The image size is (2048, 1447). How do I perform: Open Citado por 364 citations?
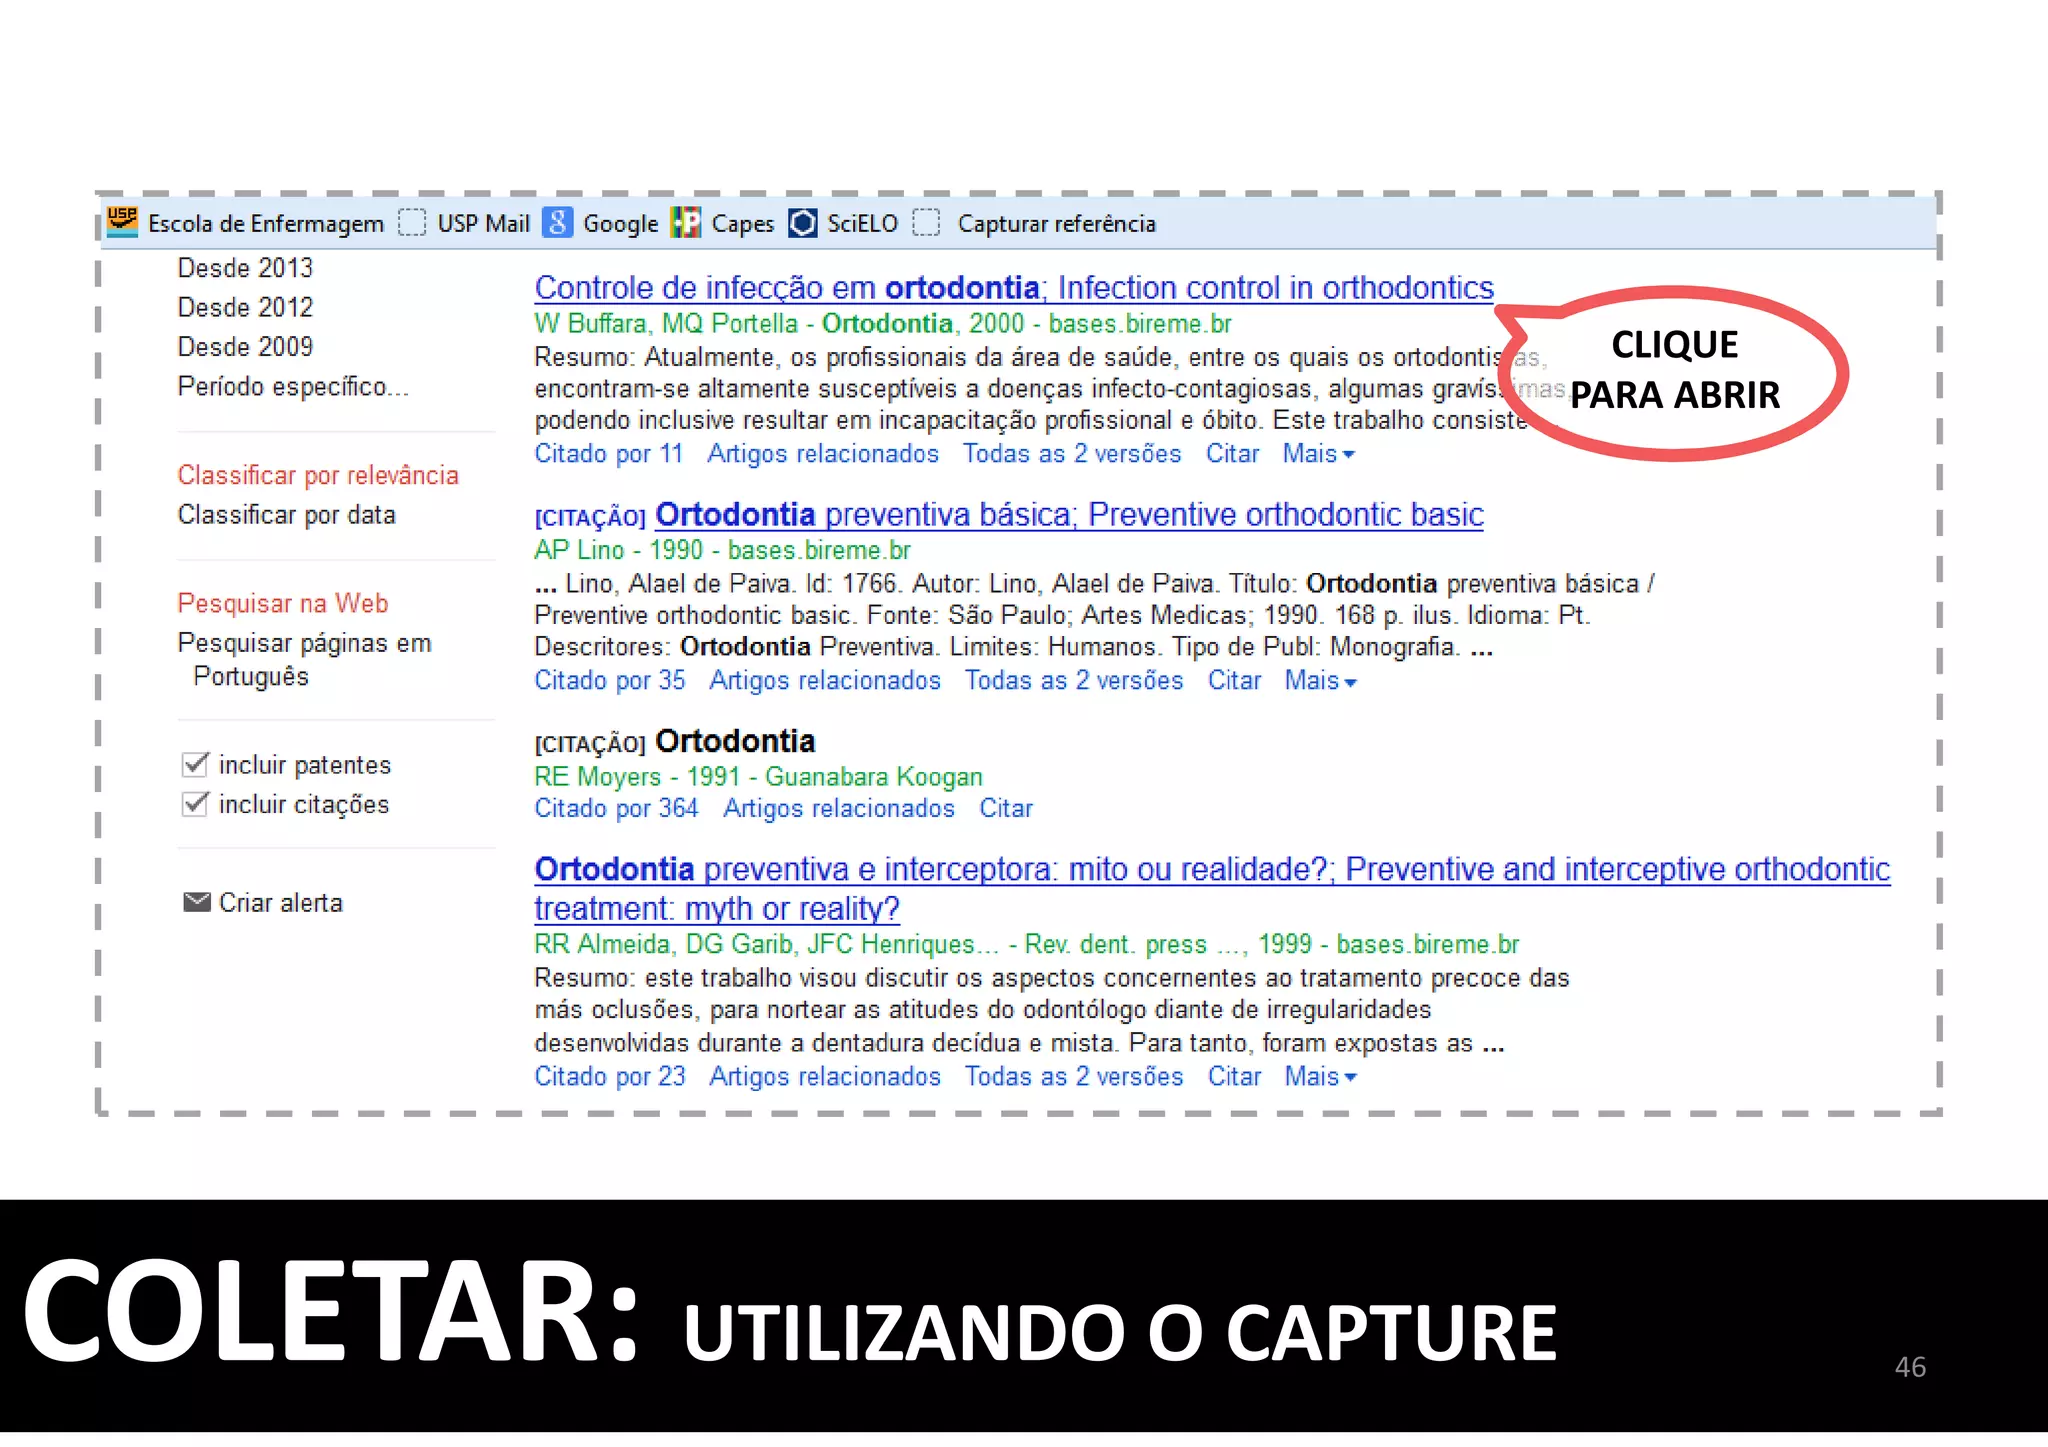[616, 808]
